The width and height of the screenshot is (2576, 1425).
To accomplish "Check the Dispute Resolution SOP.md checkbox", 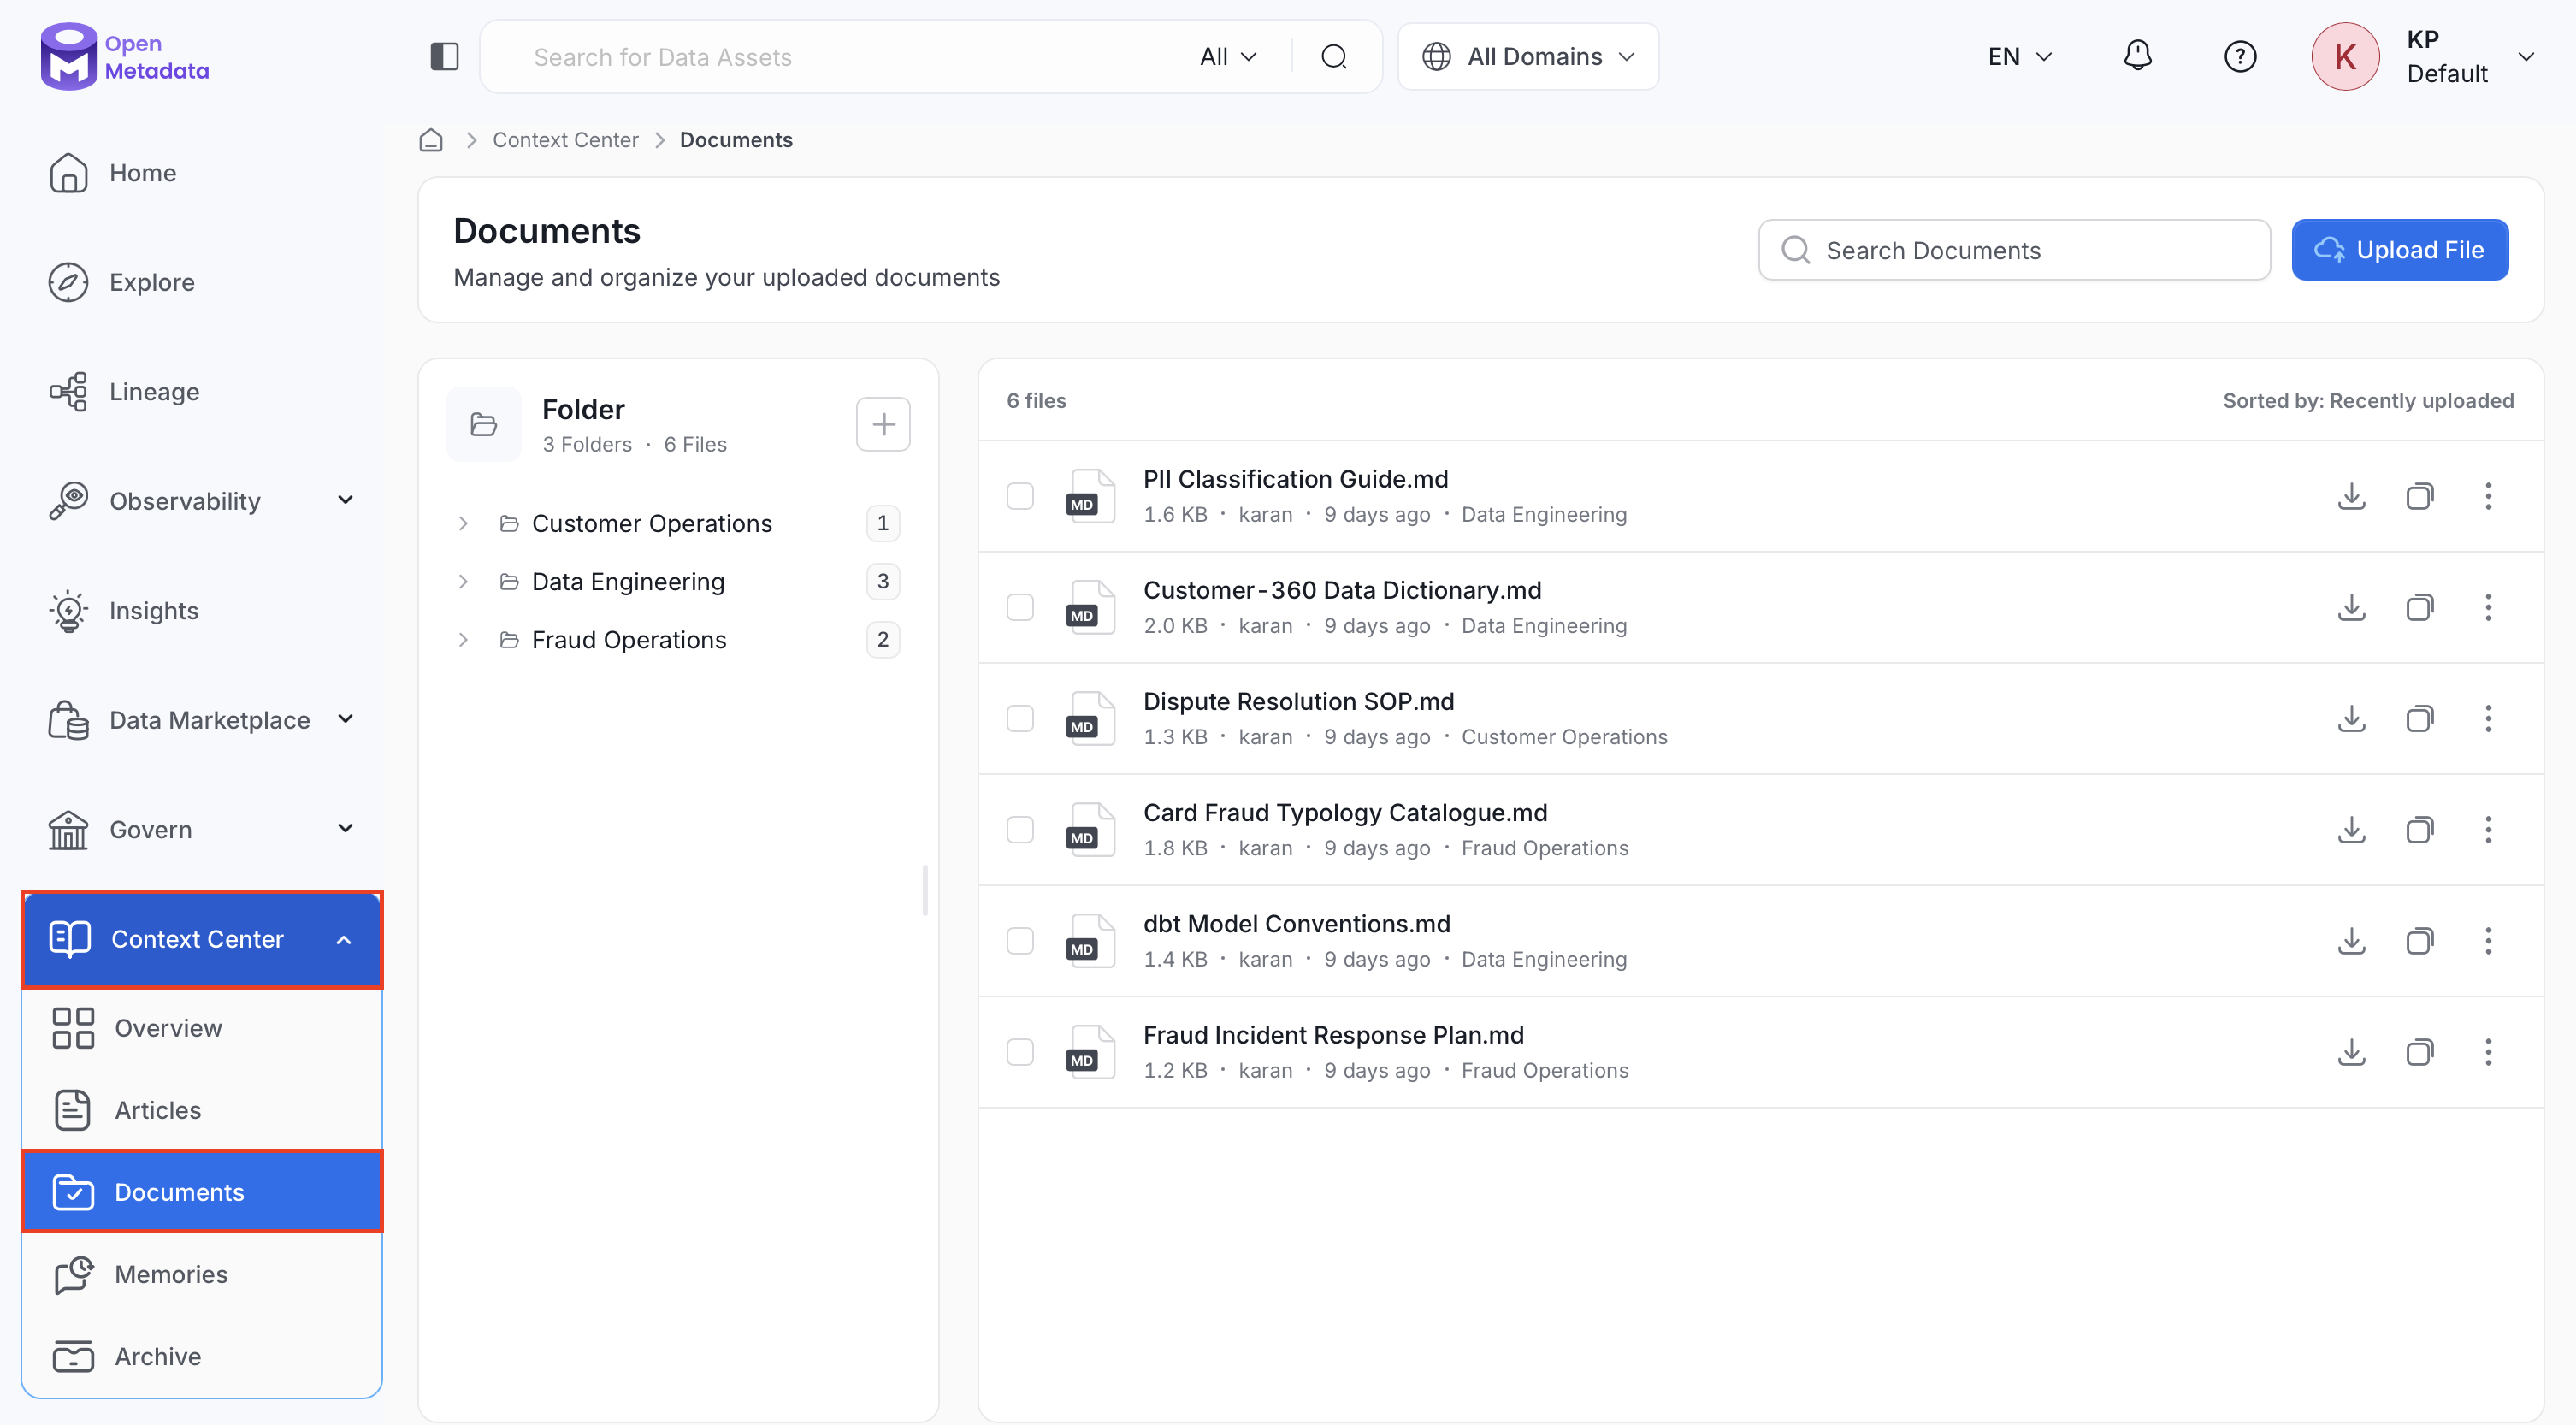I will coord(1019,718).
